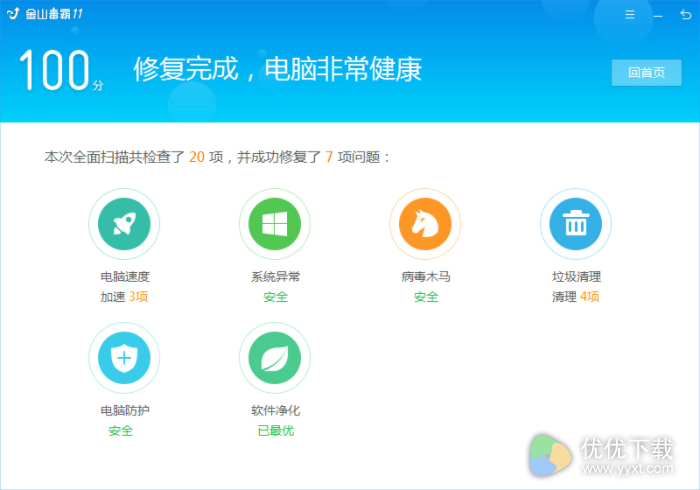Select the 病毒木马 horse icon
Screen dimensions: 700x490
pyautogui.click(x=425, y=224)
